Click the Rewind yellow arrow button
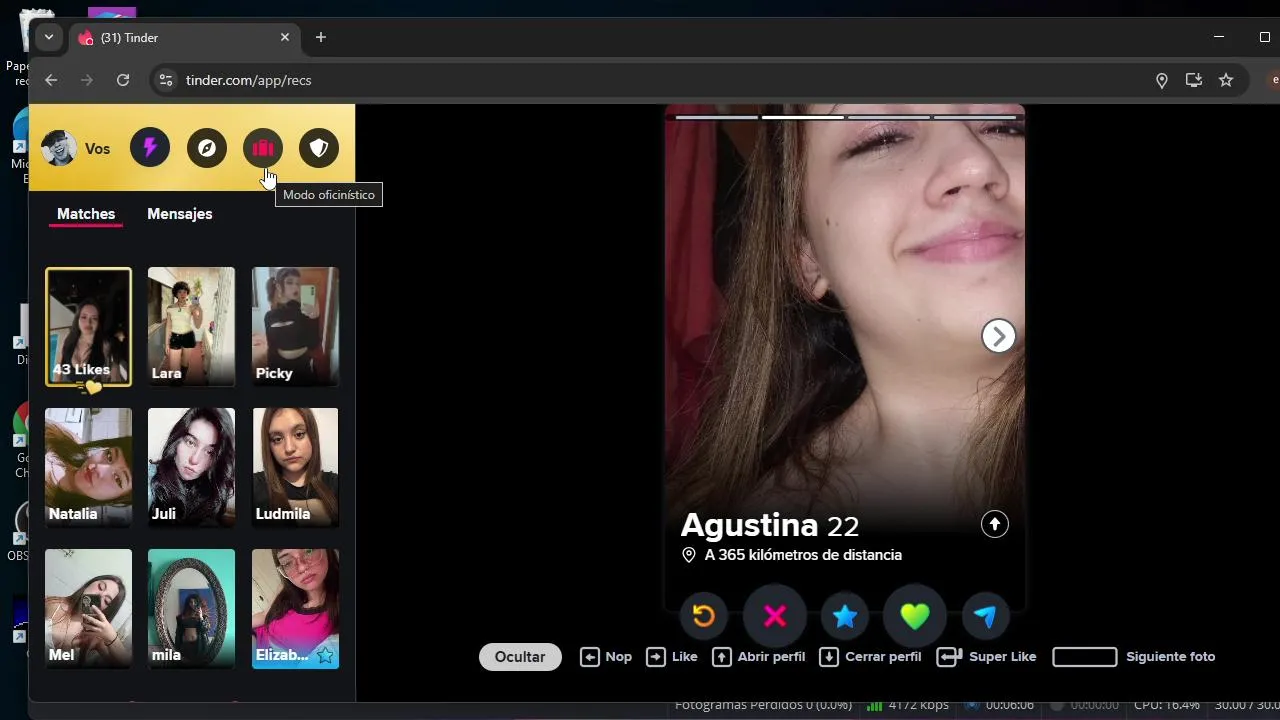 click(704, 616)
